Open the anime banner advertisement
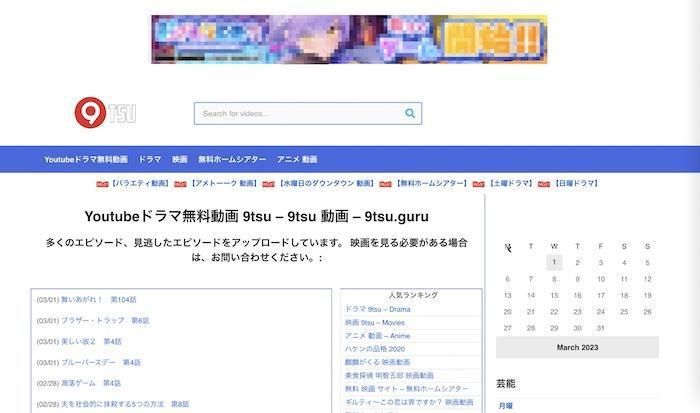This screenshot has width=700, height=413. click(x=349, y=39)
